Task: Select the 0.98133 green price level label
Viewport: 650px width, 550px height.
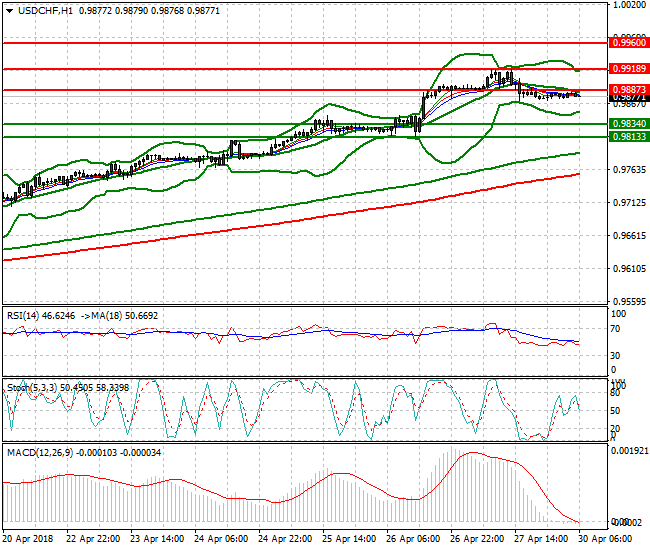Action: click(629, 136)
